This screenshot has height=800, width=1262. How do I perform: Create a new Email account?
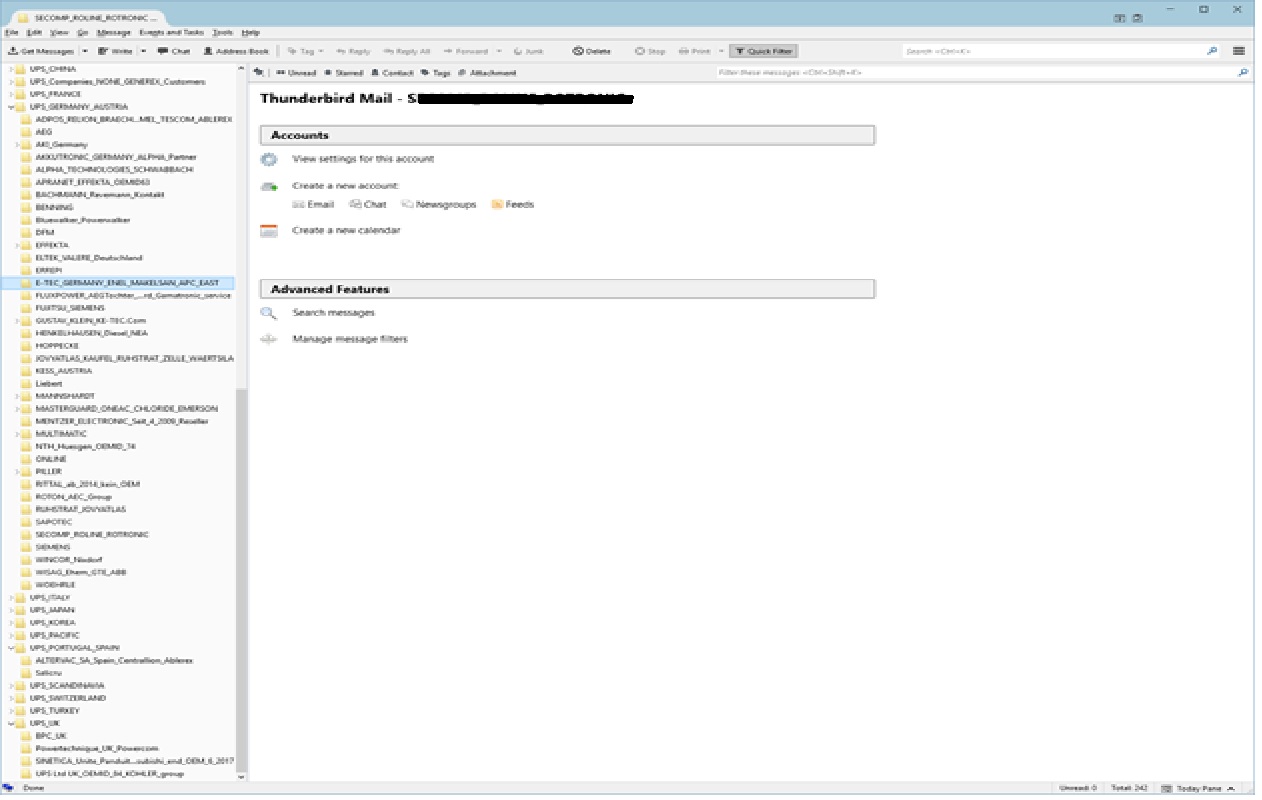point(313,204)
